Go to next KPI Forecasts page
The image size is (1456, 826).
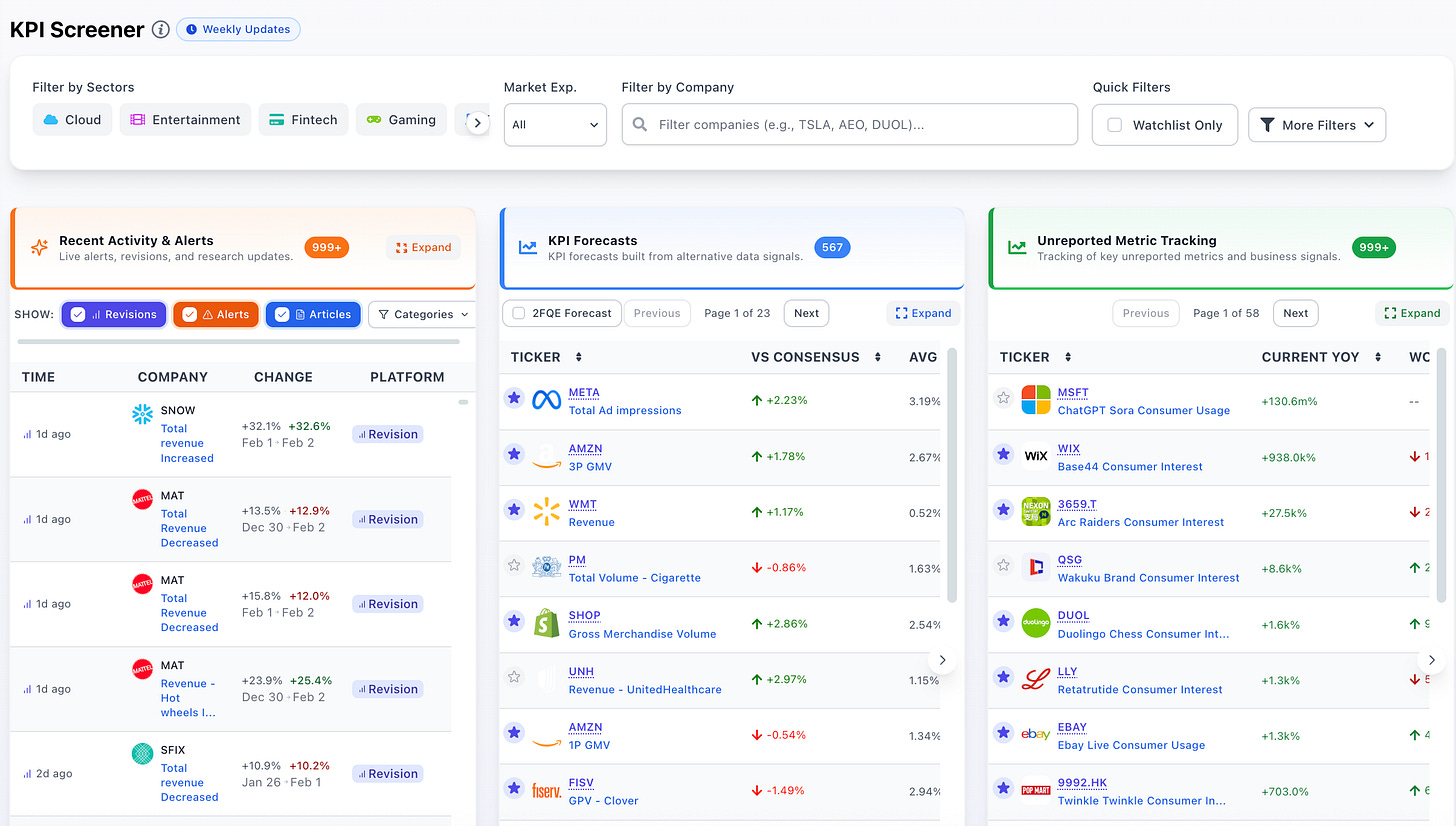point(806,313)
